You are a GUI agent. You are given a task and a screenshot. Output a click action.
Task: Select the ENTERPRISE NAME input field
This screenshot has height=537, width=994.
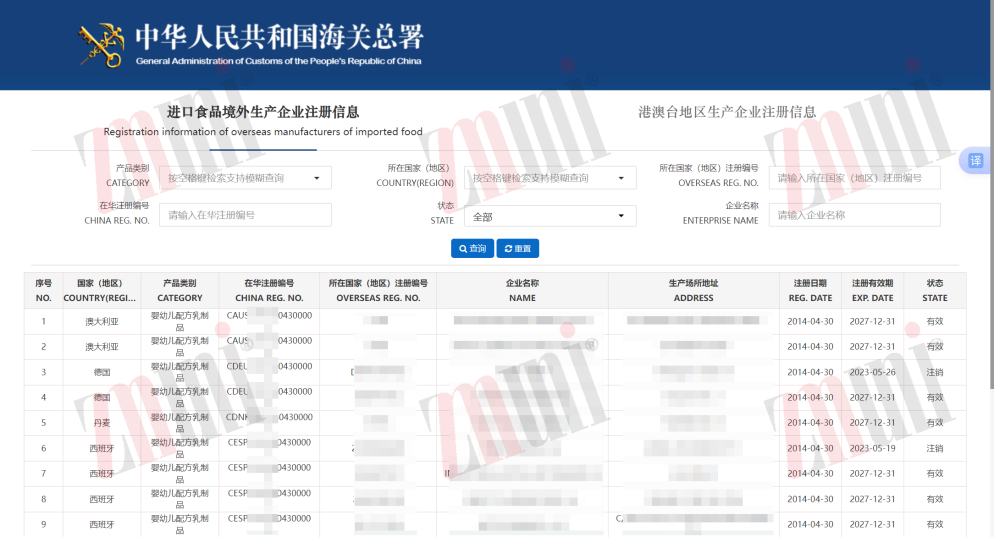point(854,215)
